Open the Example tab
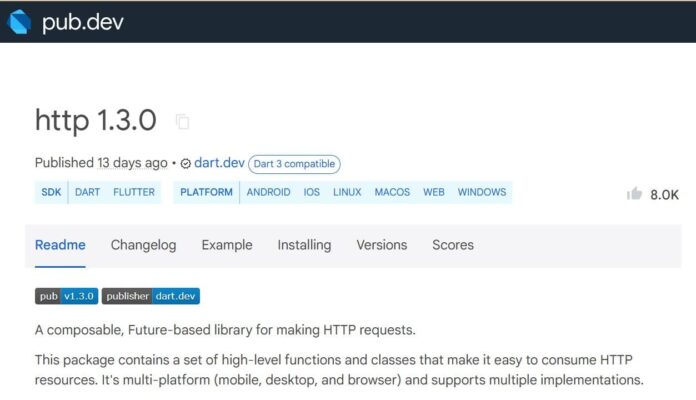 (227, 245)
